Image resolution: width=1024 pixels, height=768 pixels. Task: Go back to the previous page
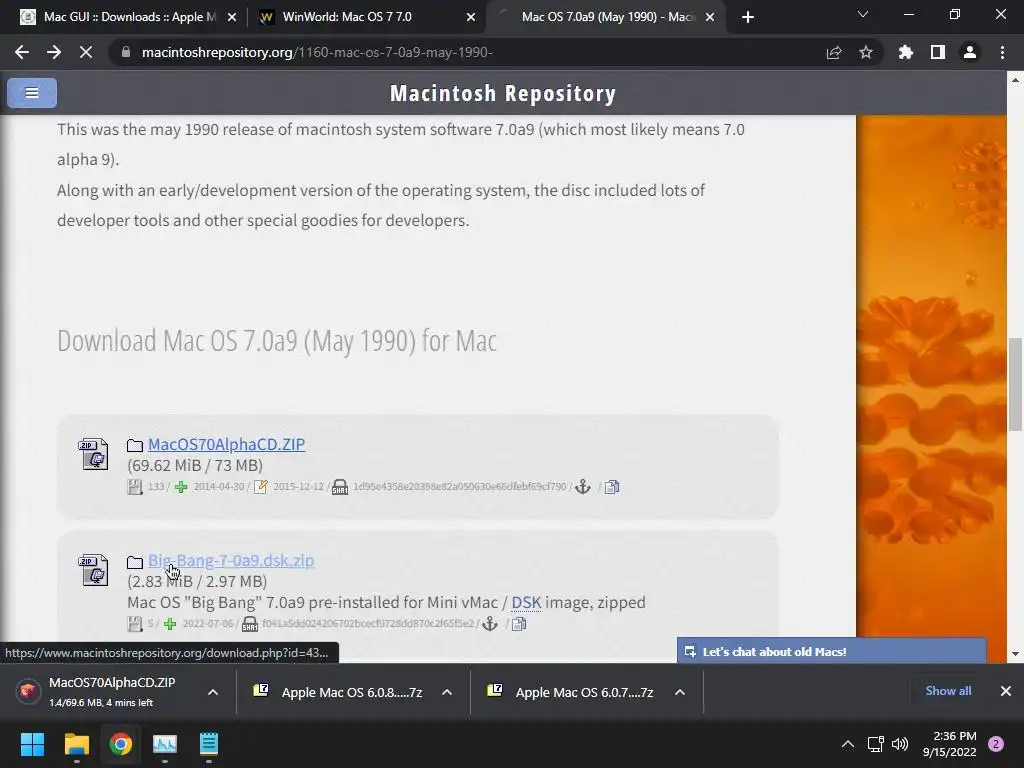coord(22,52)
